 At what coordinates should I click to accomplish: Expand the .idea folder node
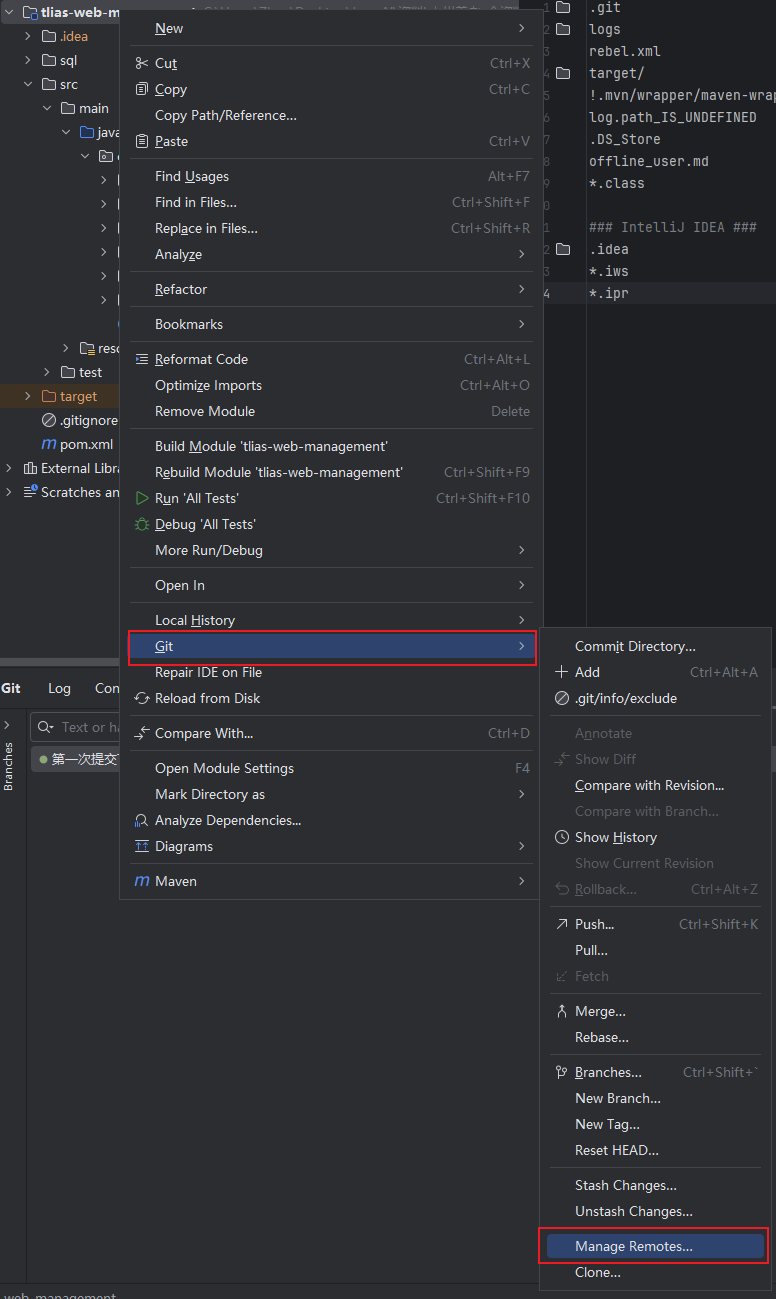coord(28,36)
